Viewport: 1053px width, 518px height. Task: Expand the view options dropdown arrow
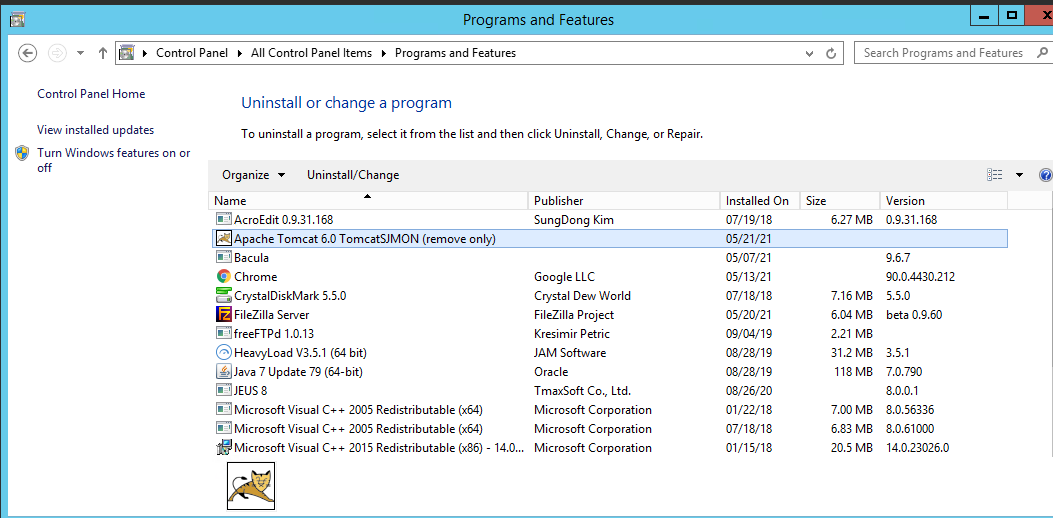(1019, 175)
